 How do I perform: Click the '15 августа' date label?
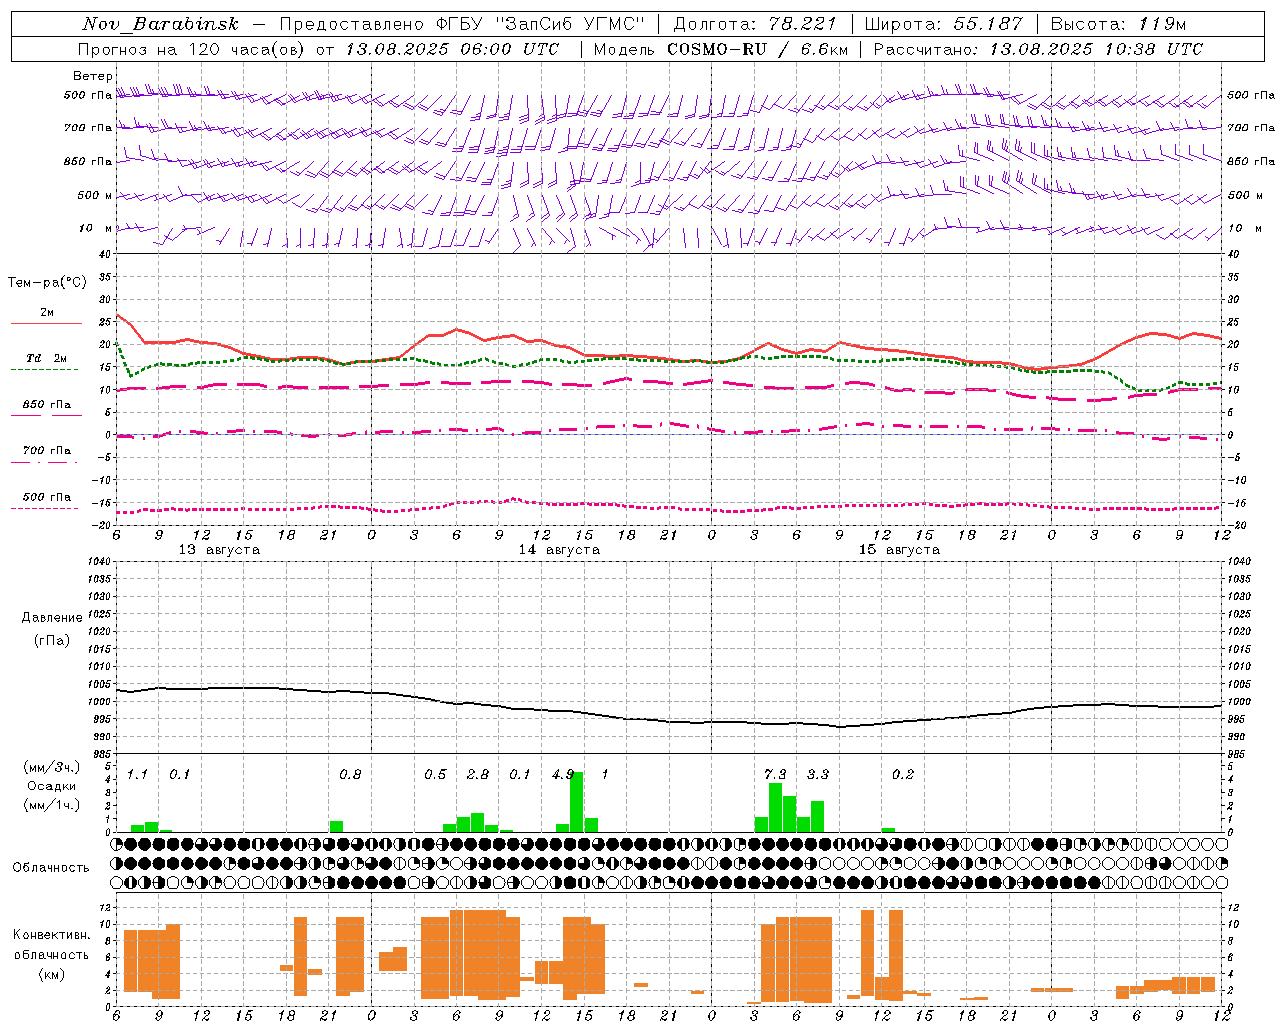[899, 550]
